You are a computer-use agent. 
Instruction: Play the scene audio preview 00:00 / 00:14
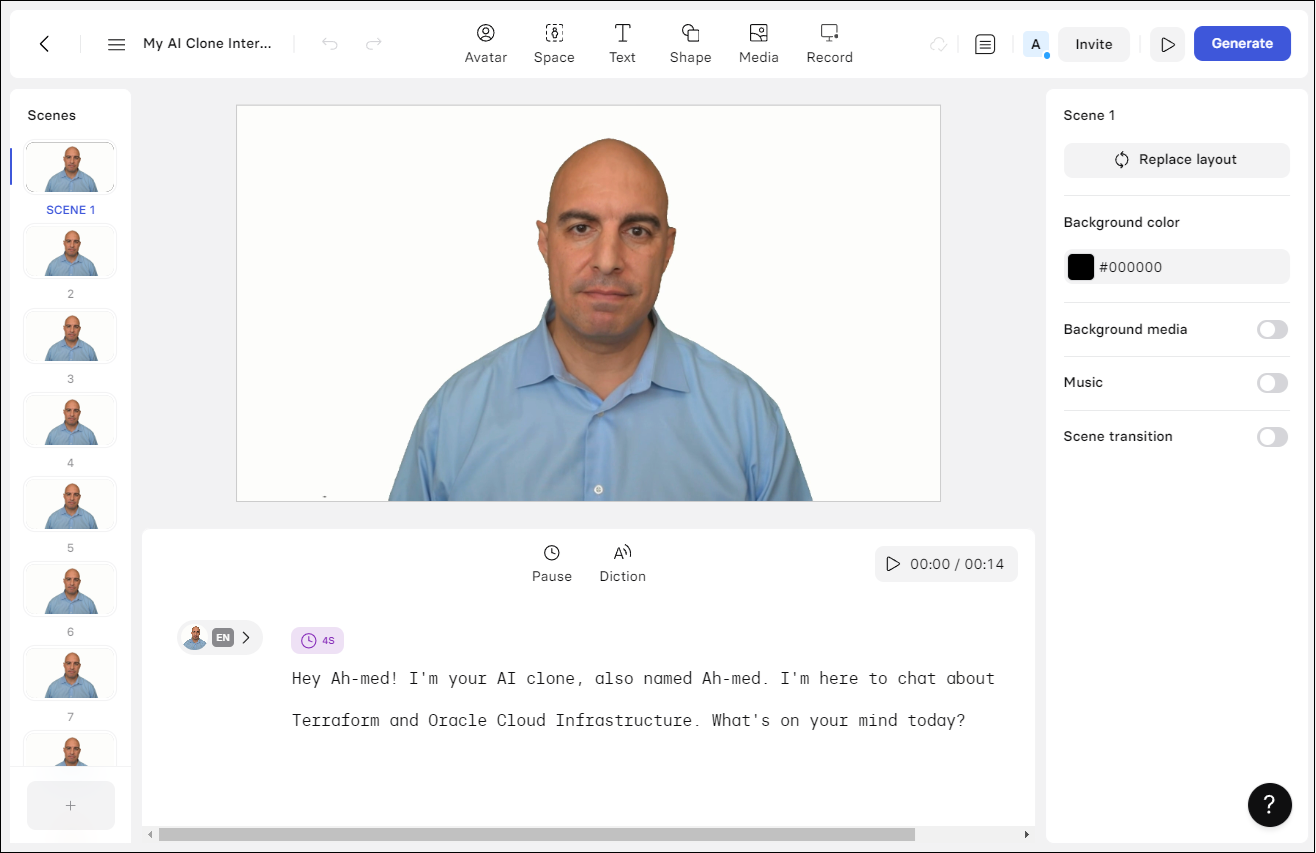[893, 564]
